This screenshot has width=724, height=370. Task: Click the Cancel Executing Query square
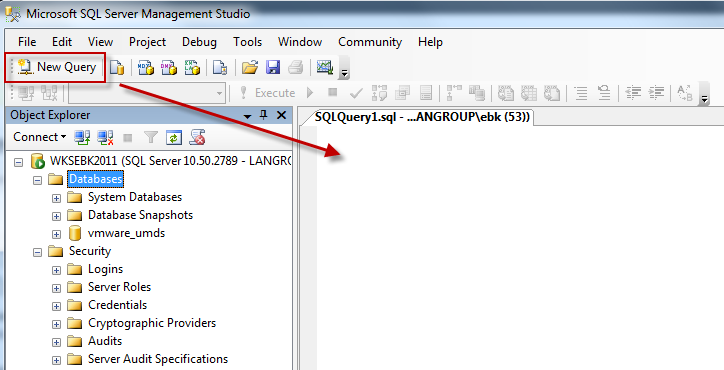click(x=332, y=92)
